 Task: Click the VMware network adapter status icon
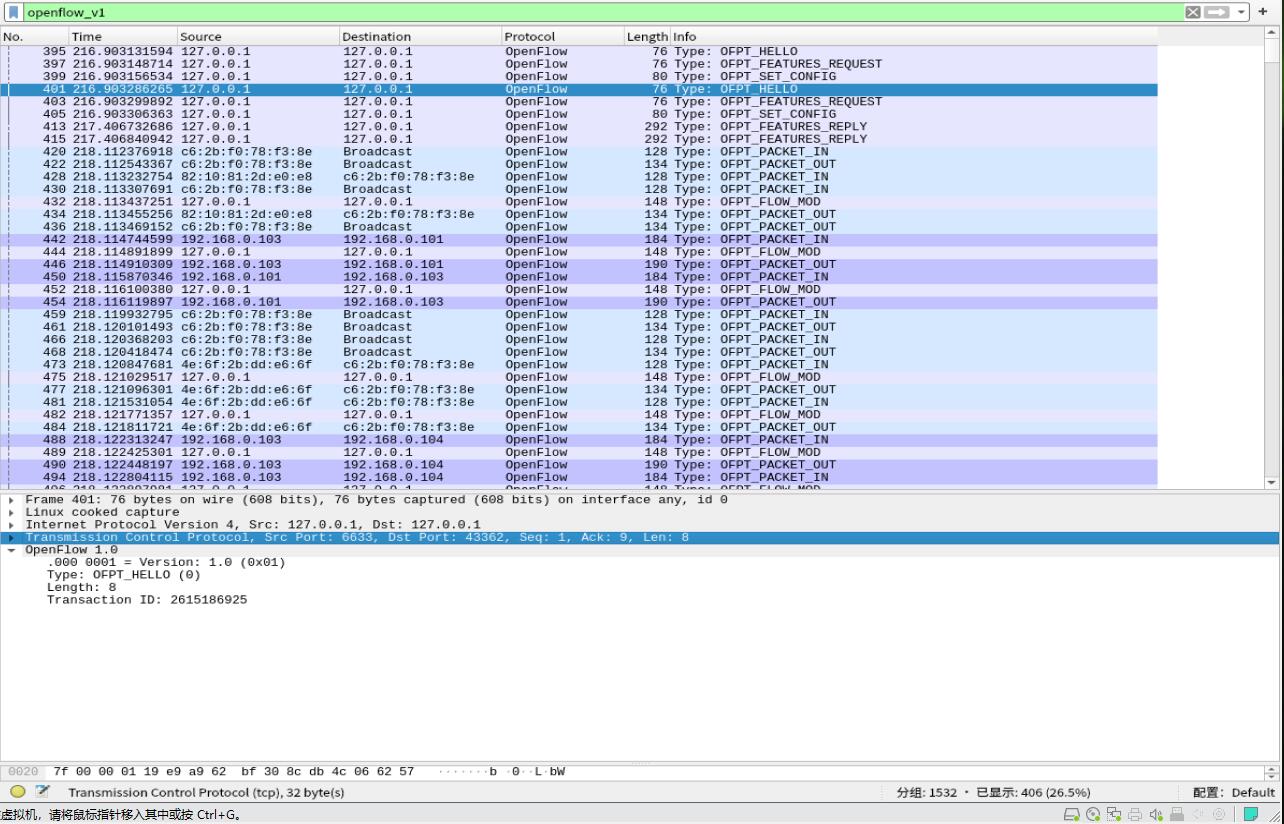[1112, 815]
